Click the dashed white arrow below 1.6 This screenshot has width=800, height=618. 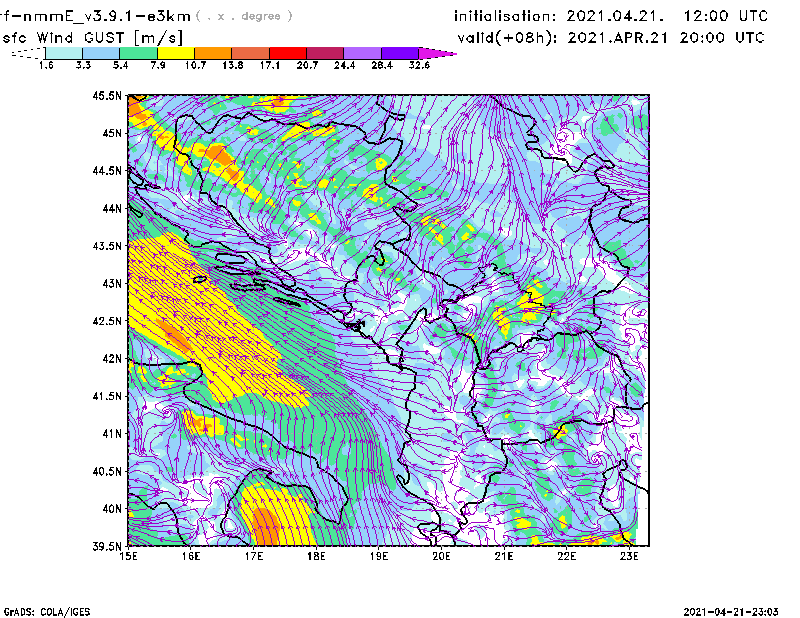tap(28, 53)
